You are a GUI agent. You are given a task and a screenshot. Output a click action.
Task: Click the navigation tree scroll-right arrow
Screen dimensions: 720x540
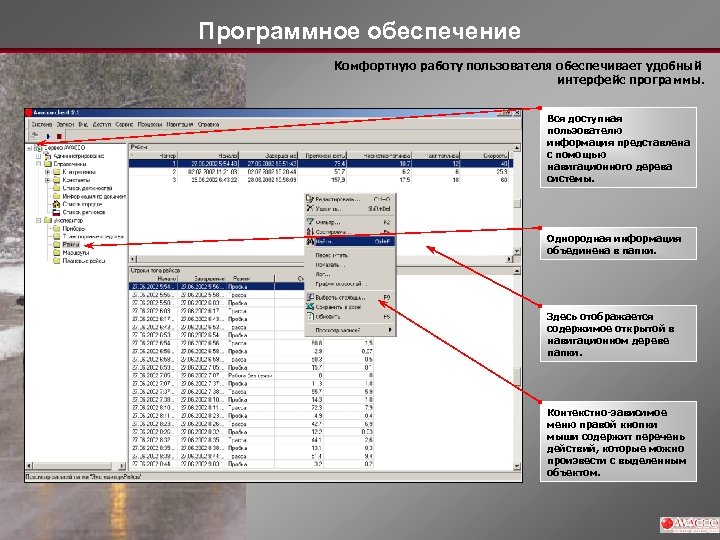point(122,466)
